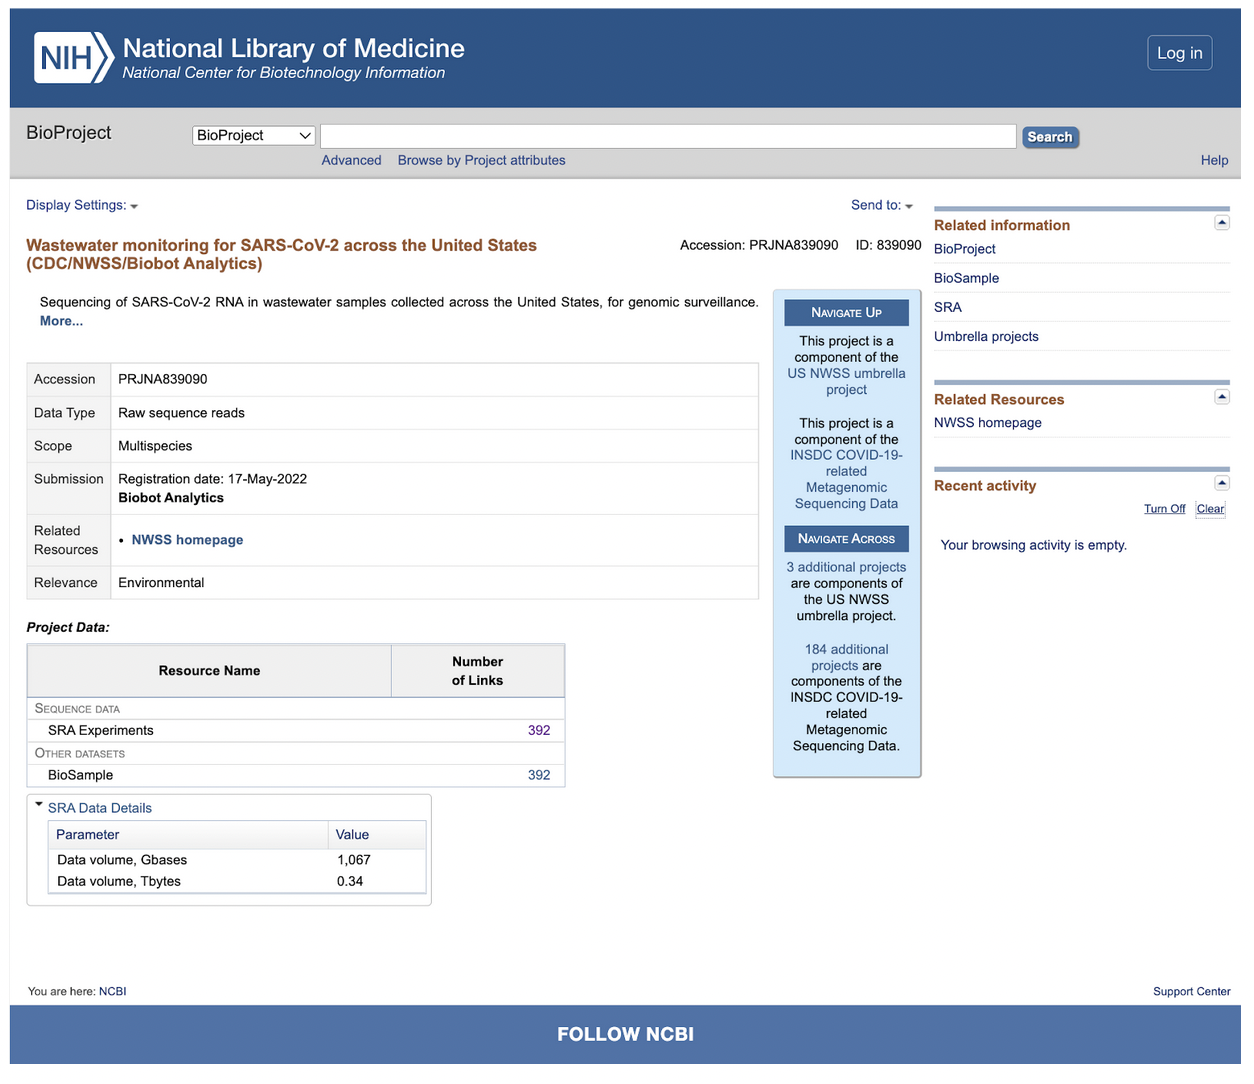This screenshot has height=1084, width=1254.
Task: Open BioProject under Related information
Action: point(964,249)
